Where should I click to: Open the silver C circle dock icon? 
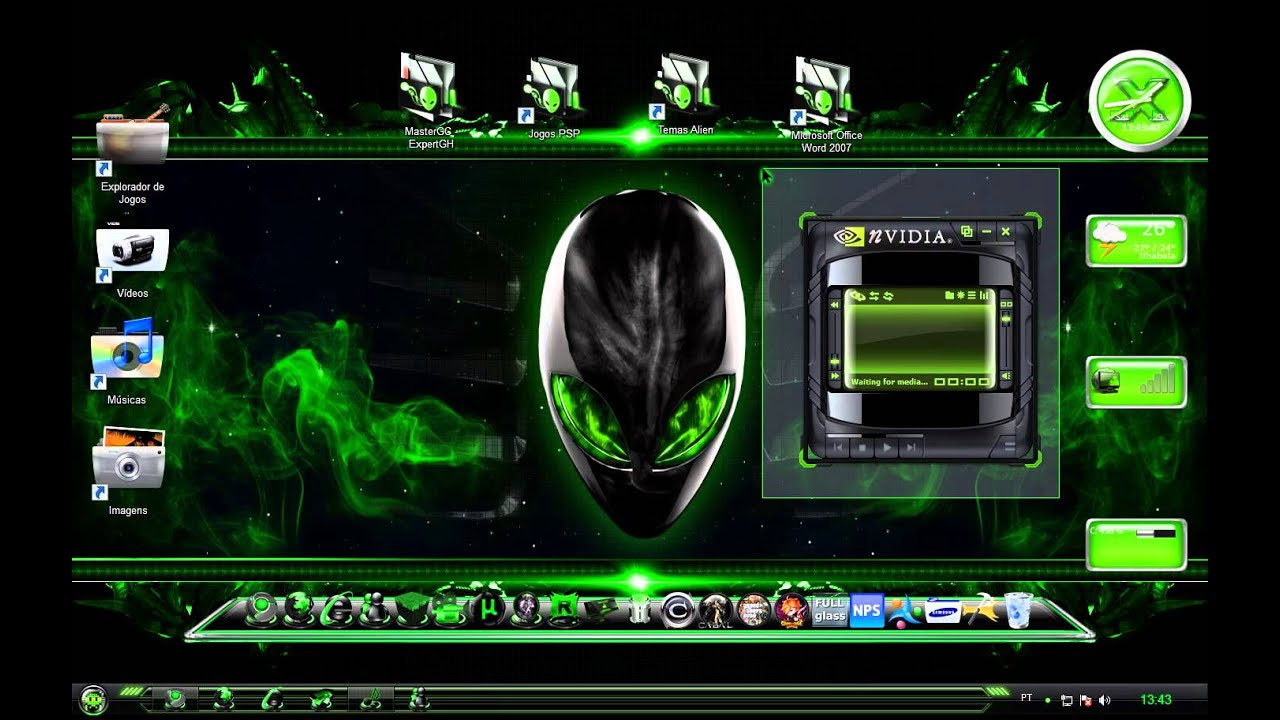(676, 610)
